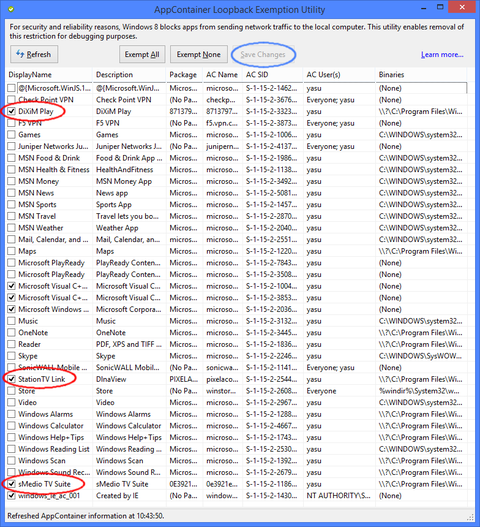This screenshot has height=527, width=480.
Task: Check the OneNote checkbox
Action: (x=11, y=333)
